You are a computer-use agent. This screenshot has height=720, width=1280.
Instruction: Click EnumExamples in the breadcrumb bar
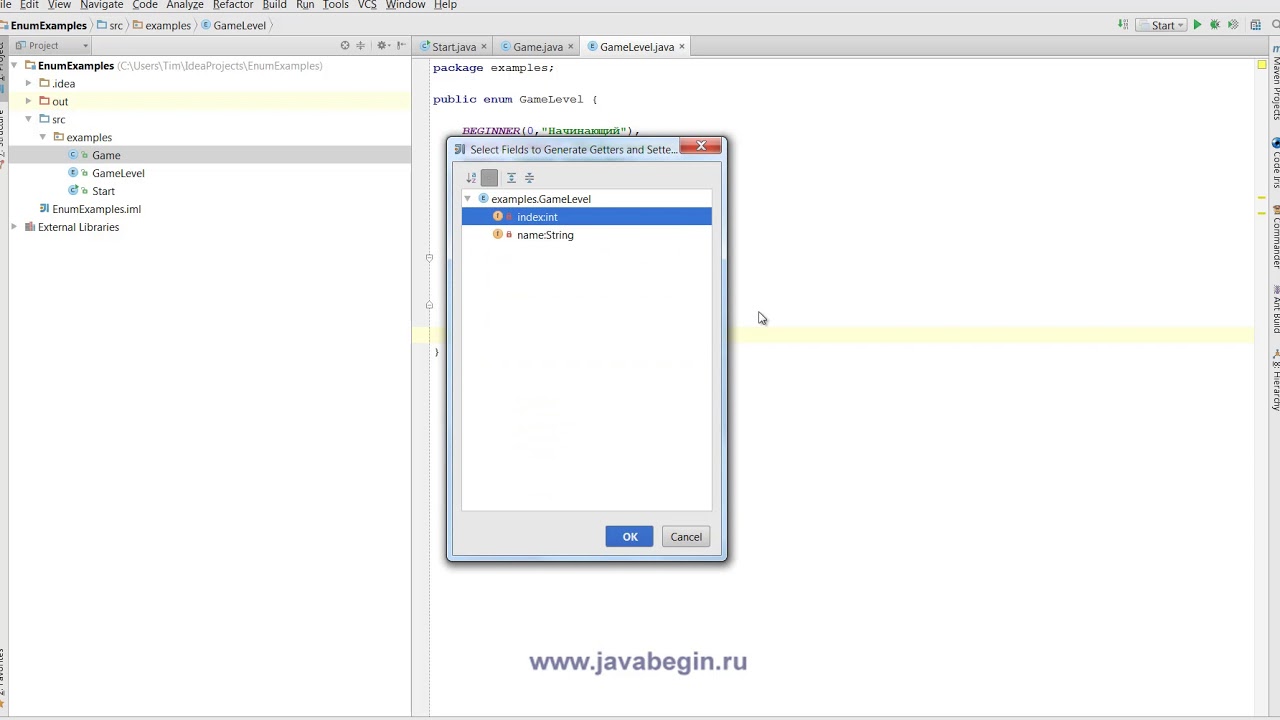[x=48, y=25]
